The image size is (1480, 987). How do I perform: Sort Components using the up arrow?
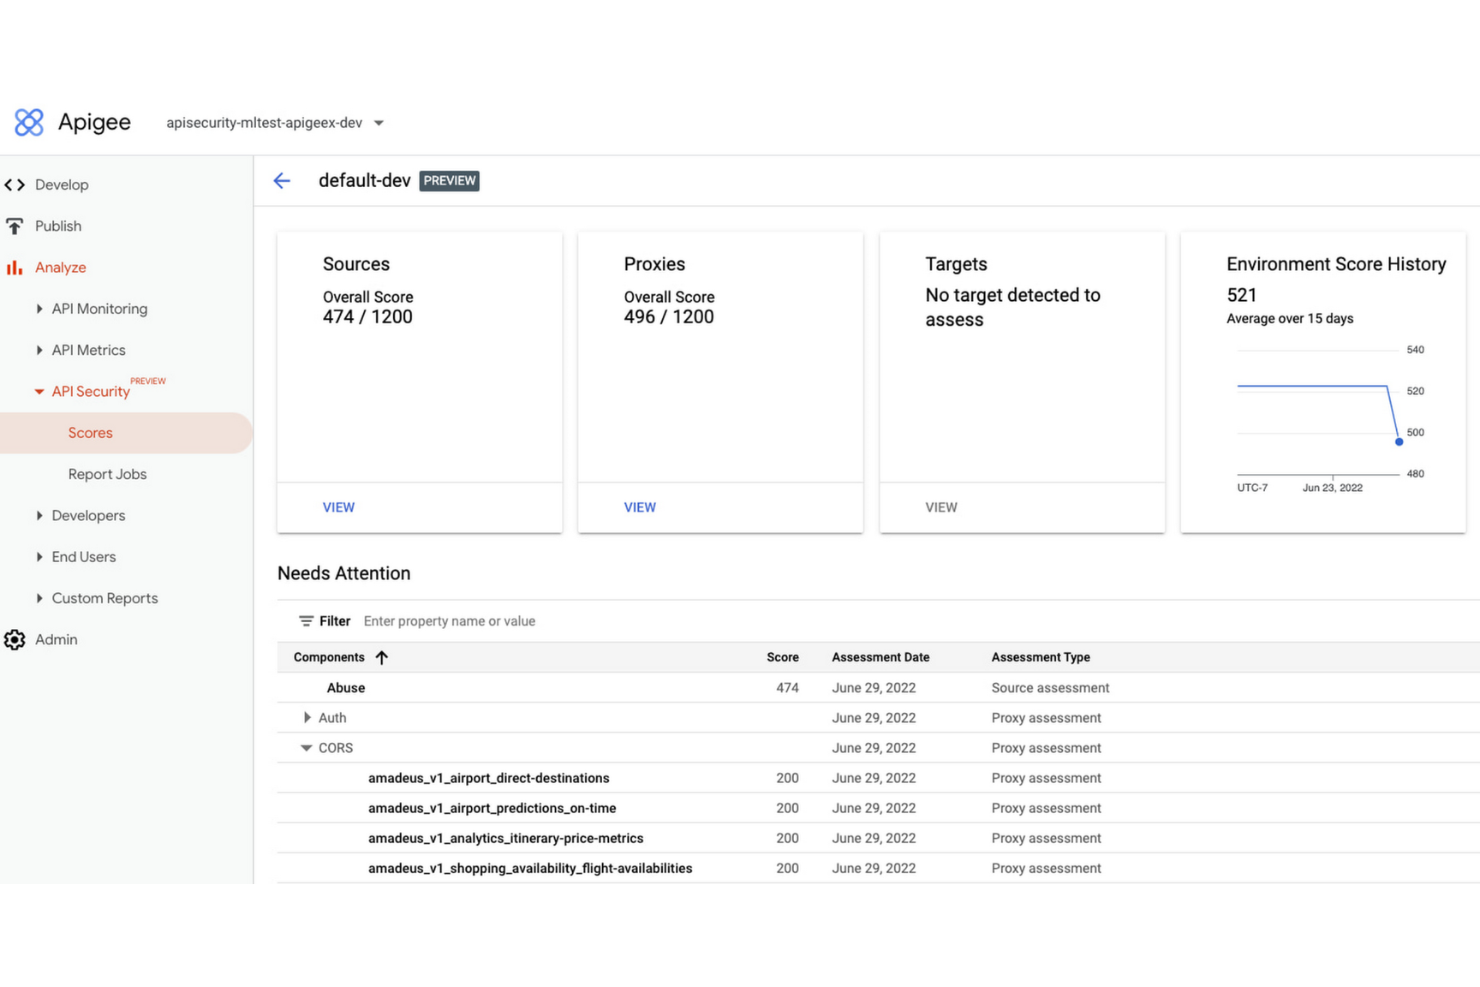(382, 657)
